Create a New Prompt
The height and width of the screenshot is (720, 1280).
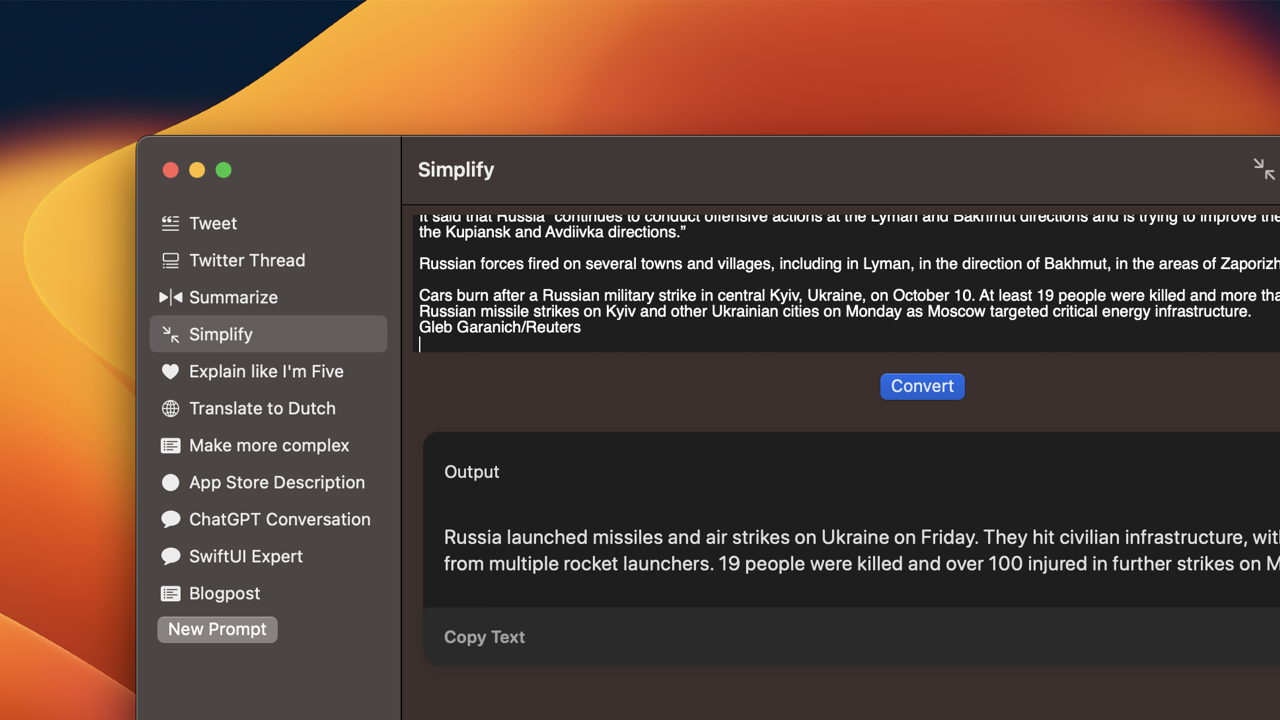[x=217, y=630]
